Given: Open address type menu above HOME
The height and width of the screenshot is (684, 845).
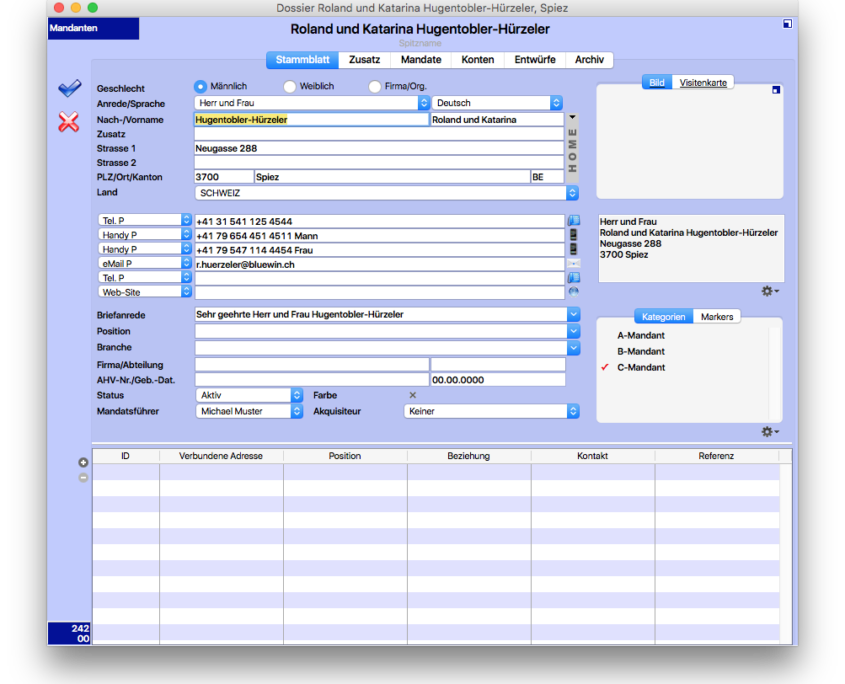Looking at the screenshot, I should (572, 118).
